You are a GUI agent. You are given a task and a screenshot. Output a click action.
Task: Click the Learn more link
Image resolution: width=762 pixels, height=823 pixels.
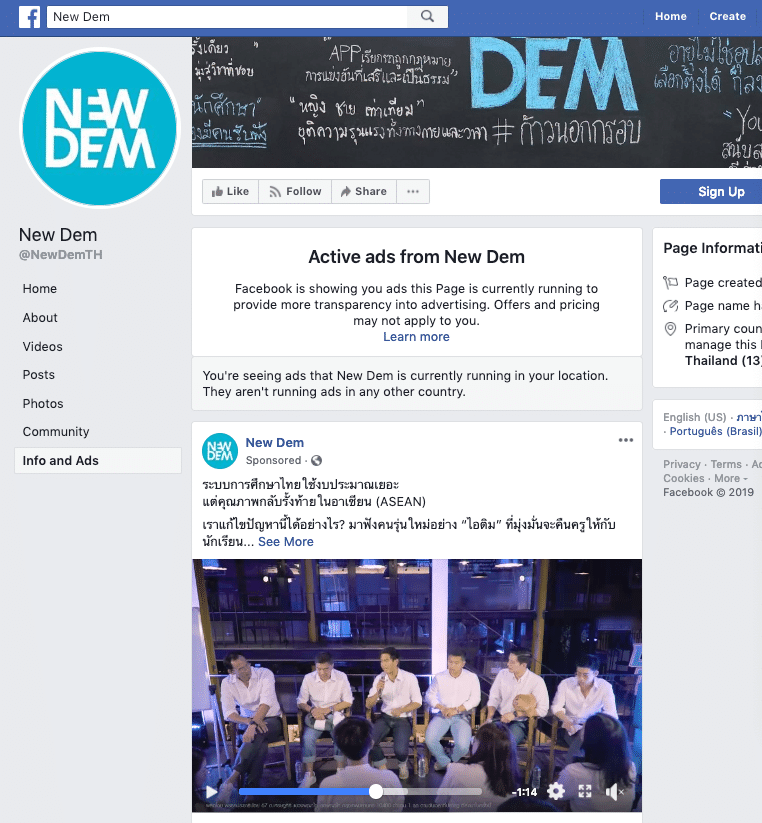pyautogui.click(x=416, y=336)
